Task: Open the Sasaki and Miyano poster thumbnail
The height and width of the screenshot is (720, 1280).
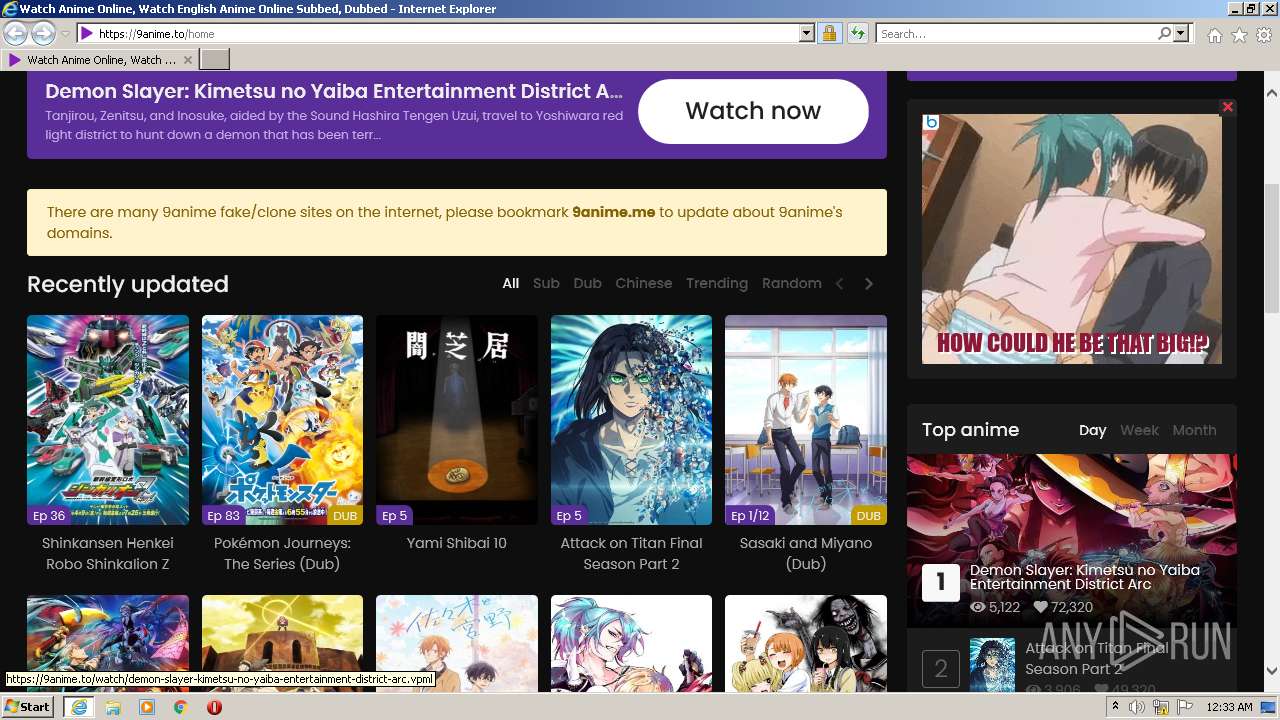Action: 806,420
